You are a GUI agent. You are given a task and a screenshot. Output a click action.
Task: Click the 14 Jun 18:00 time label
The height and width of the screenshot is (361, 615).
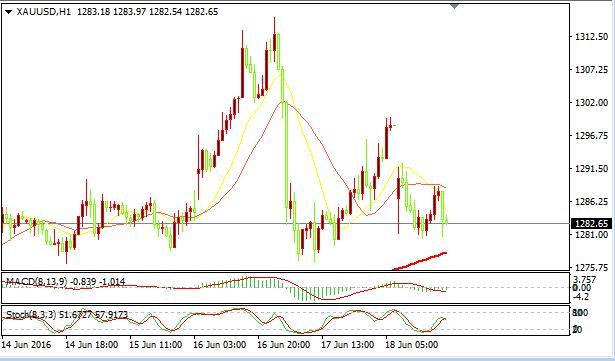[91, 345]
